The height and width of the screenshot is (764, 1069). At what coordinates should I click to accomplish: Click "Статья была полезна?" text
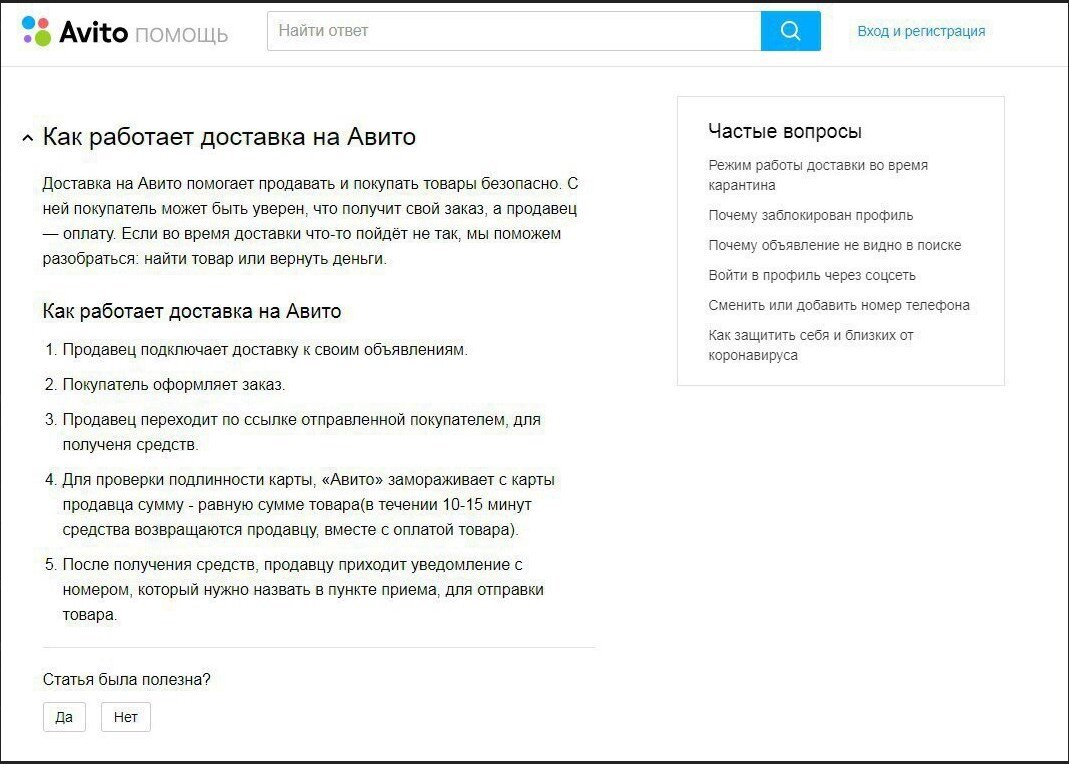[x=127, y=679]
